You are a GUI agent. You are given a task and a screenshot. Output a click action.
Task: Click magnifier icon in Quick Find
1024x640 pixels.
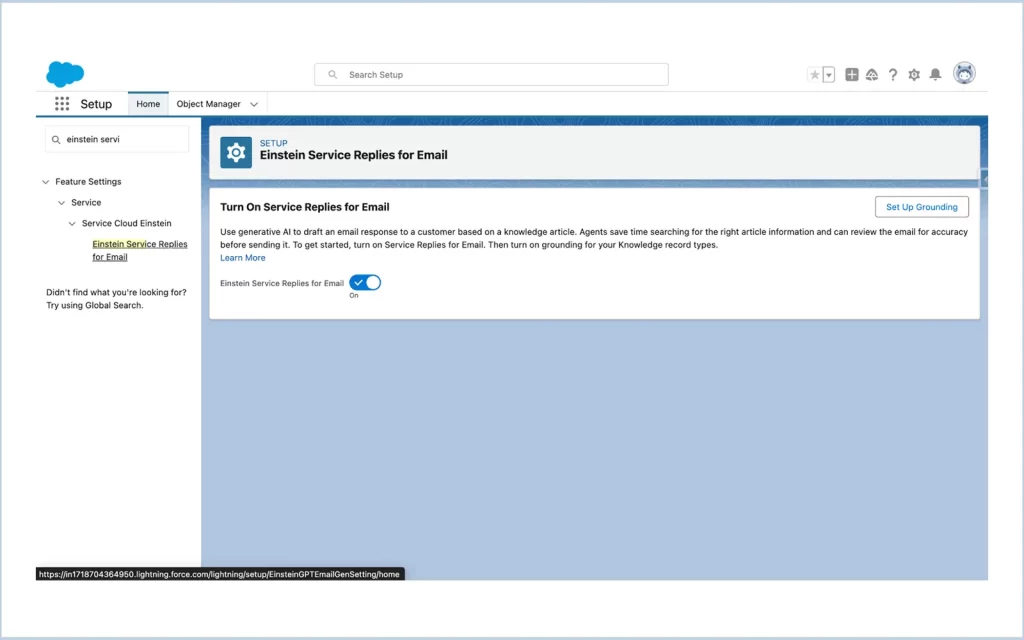56,140
